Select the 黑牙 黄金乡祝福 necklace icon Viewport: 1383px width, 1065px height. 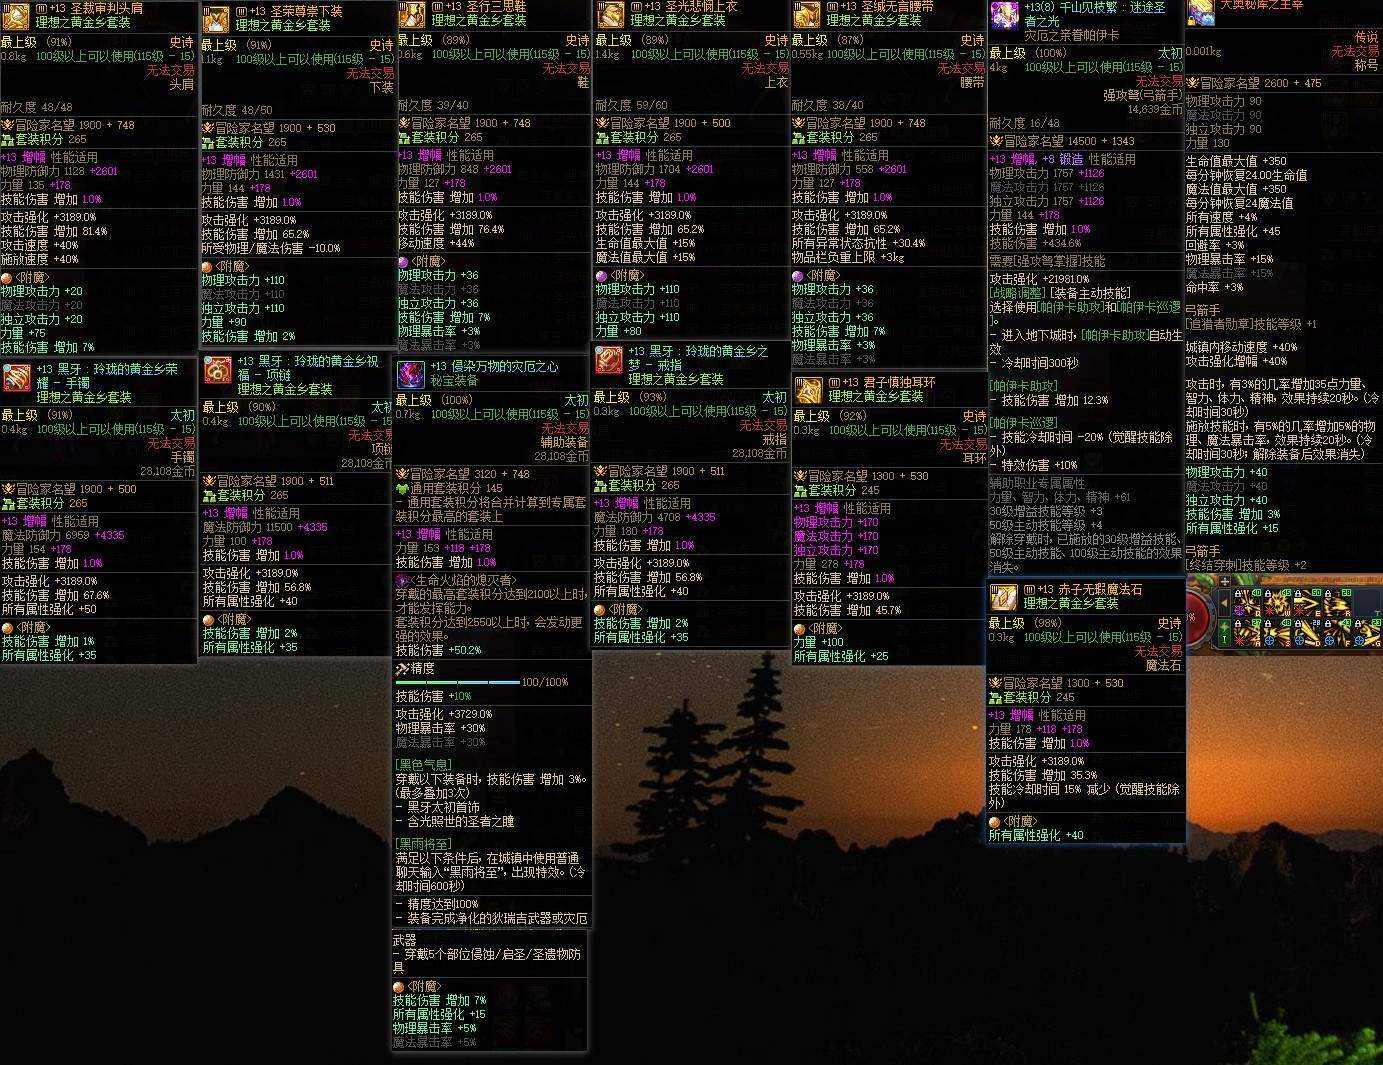pyautogui.click(x=217, y=371)
